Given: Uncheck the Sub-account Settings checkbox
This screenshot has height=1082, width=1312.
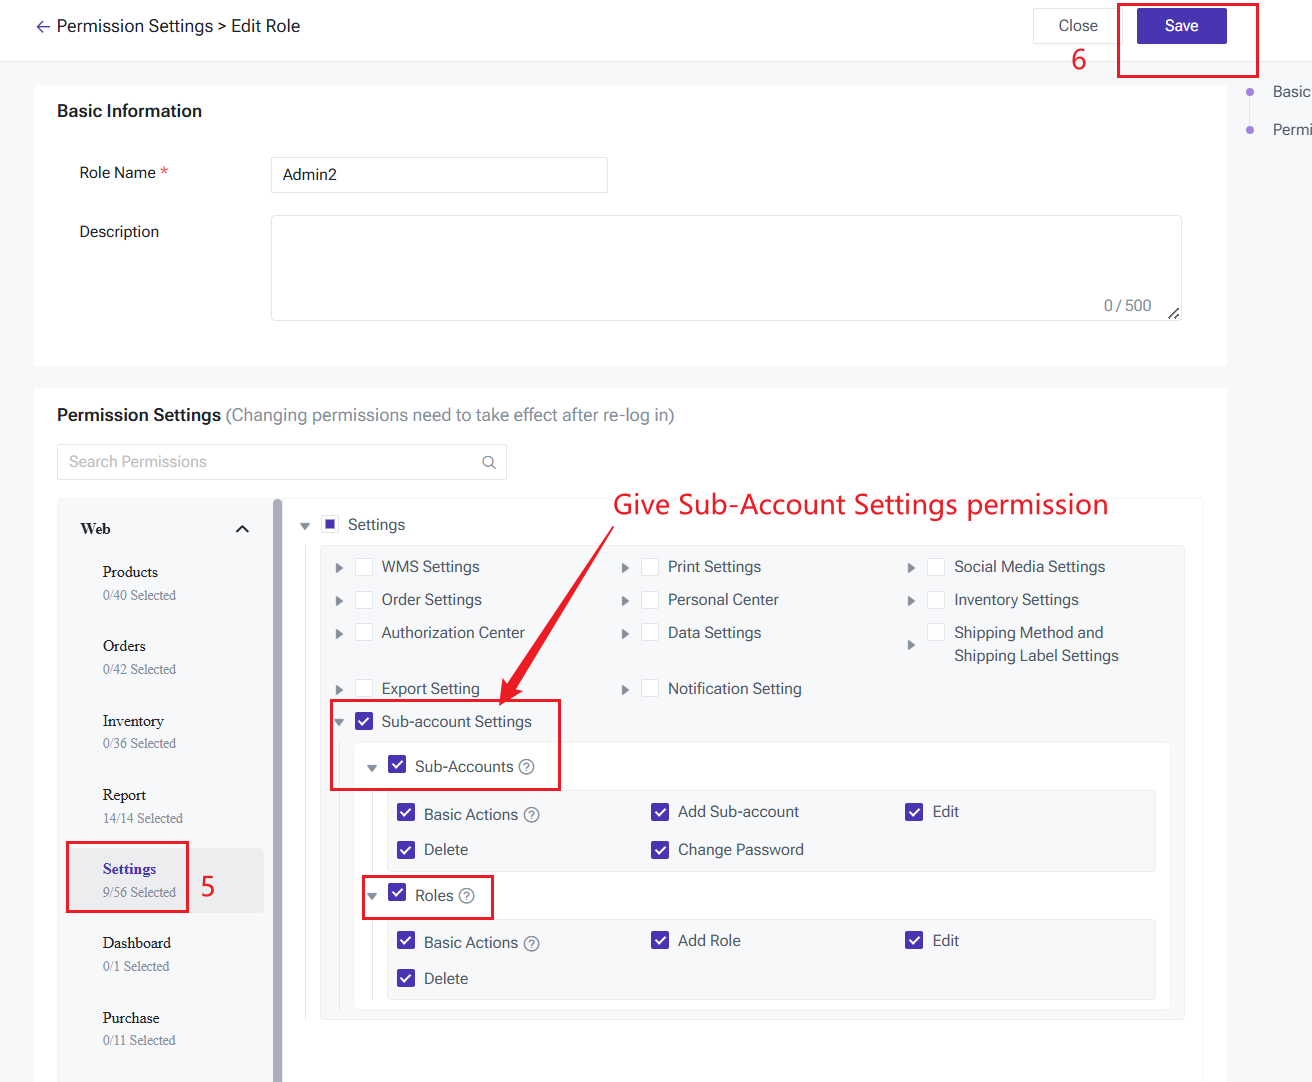Looking at the screenshot, I should point(364,721).
